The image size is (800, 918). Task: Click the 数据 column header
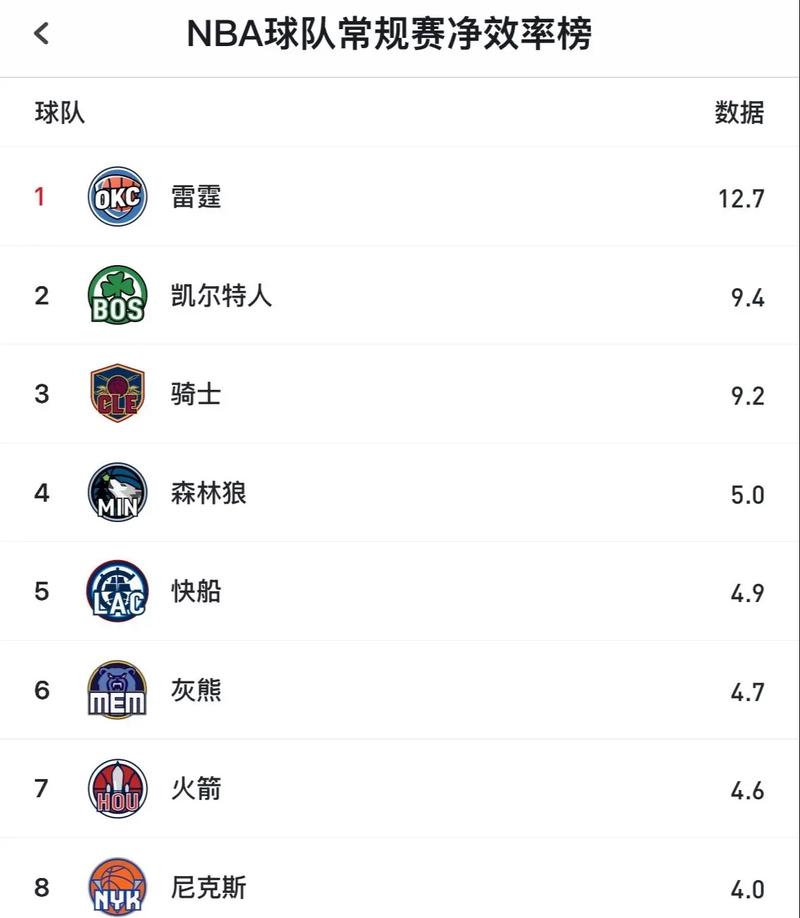point(739,113)
